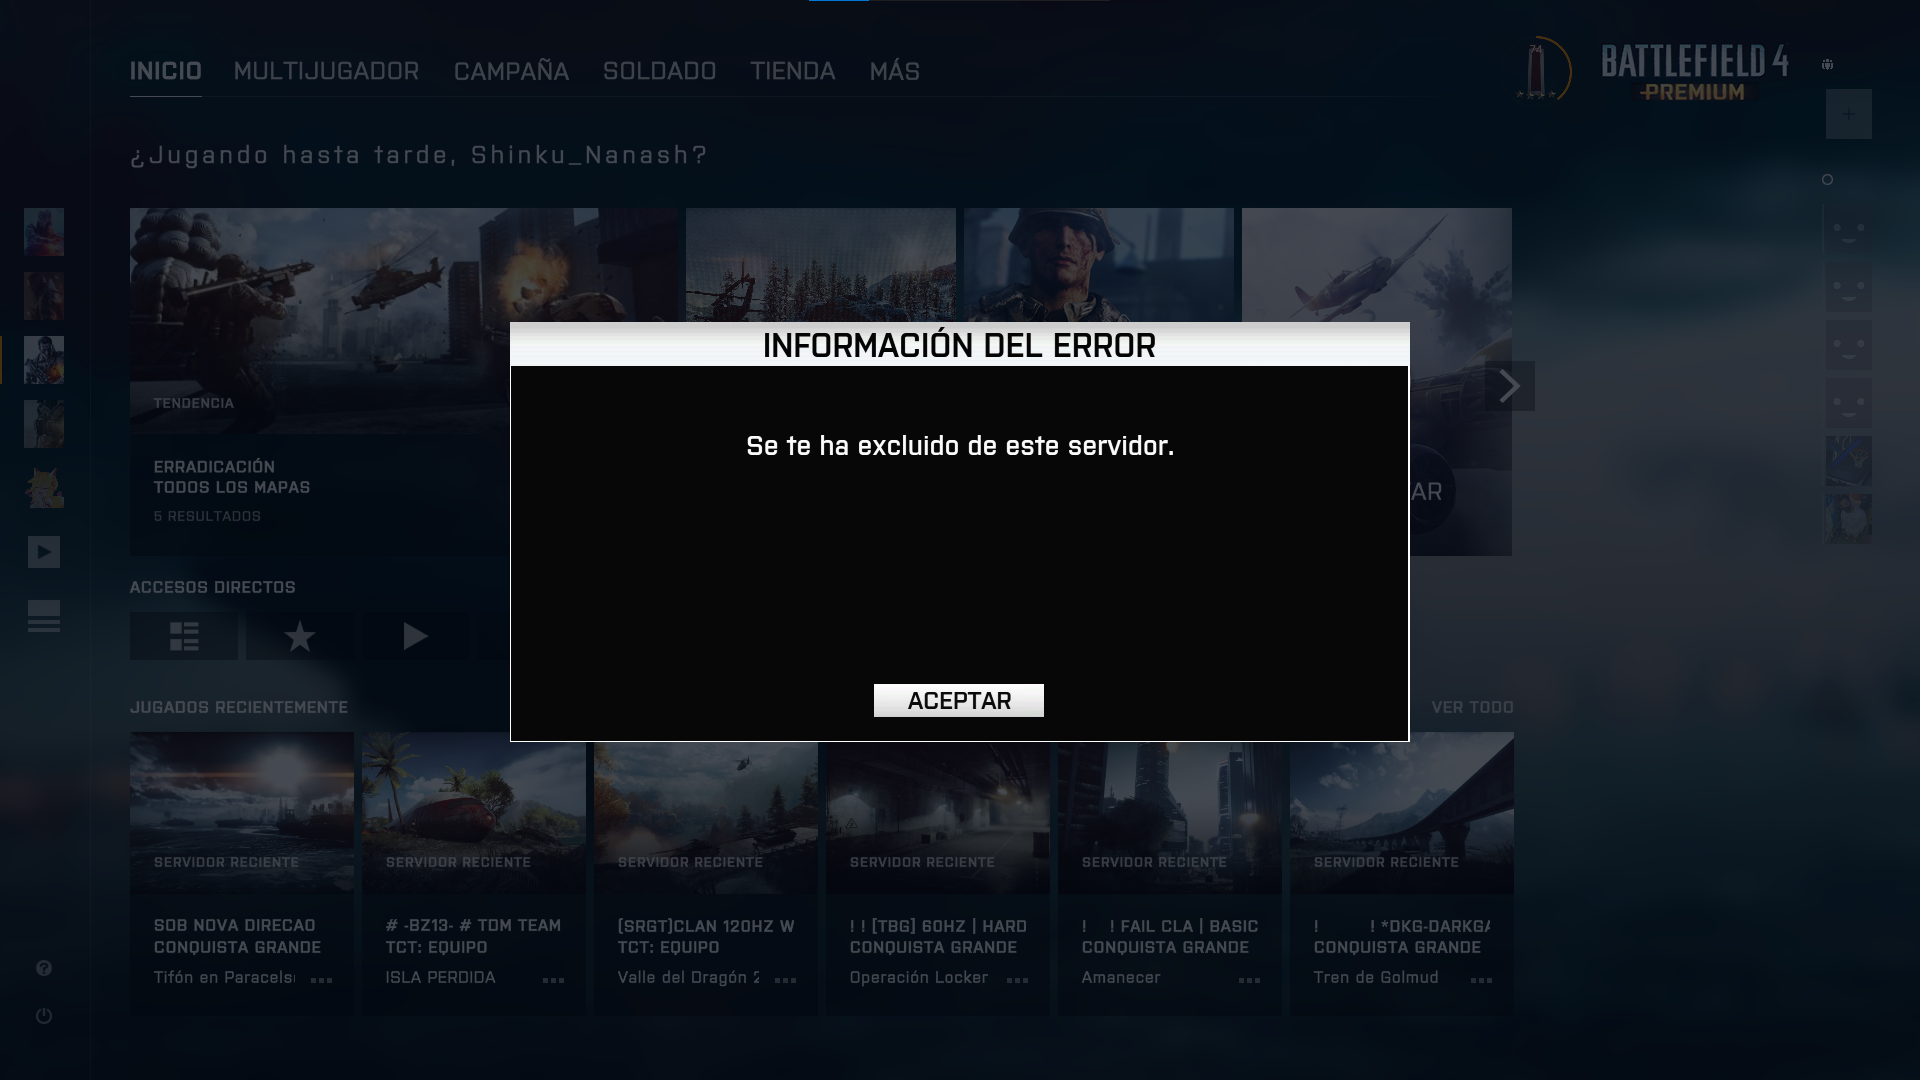
Task: Open options dots for FAIL CLA BASIC server
Action: point(1249,980)
